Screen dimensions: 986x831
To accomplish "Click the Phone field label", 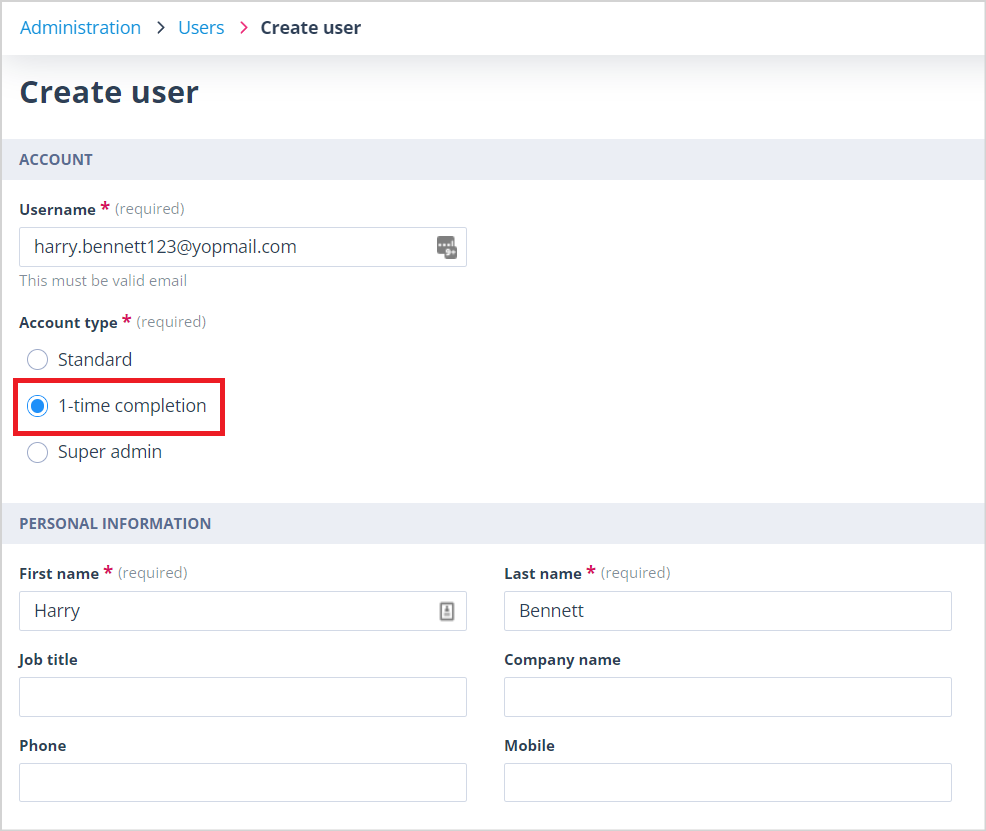I will [x=43, y=746].
